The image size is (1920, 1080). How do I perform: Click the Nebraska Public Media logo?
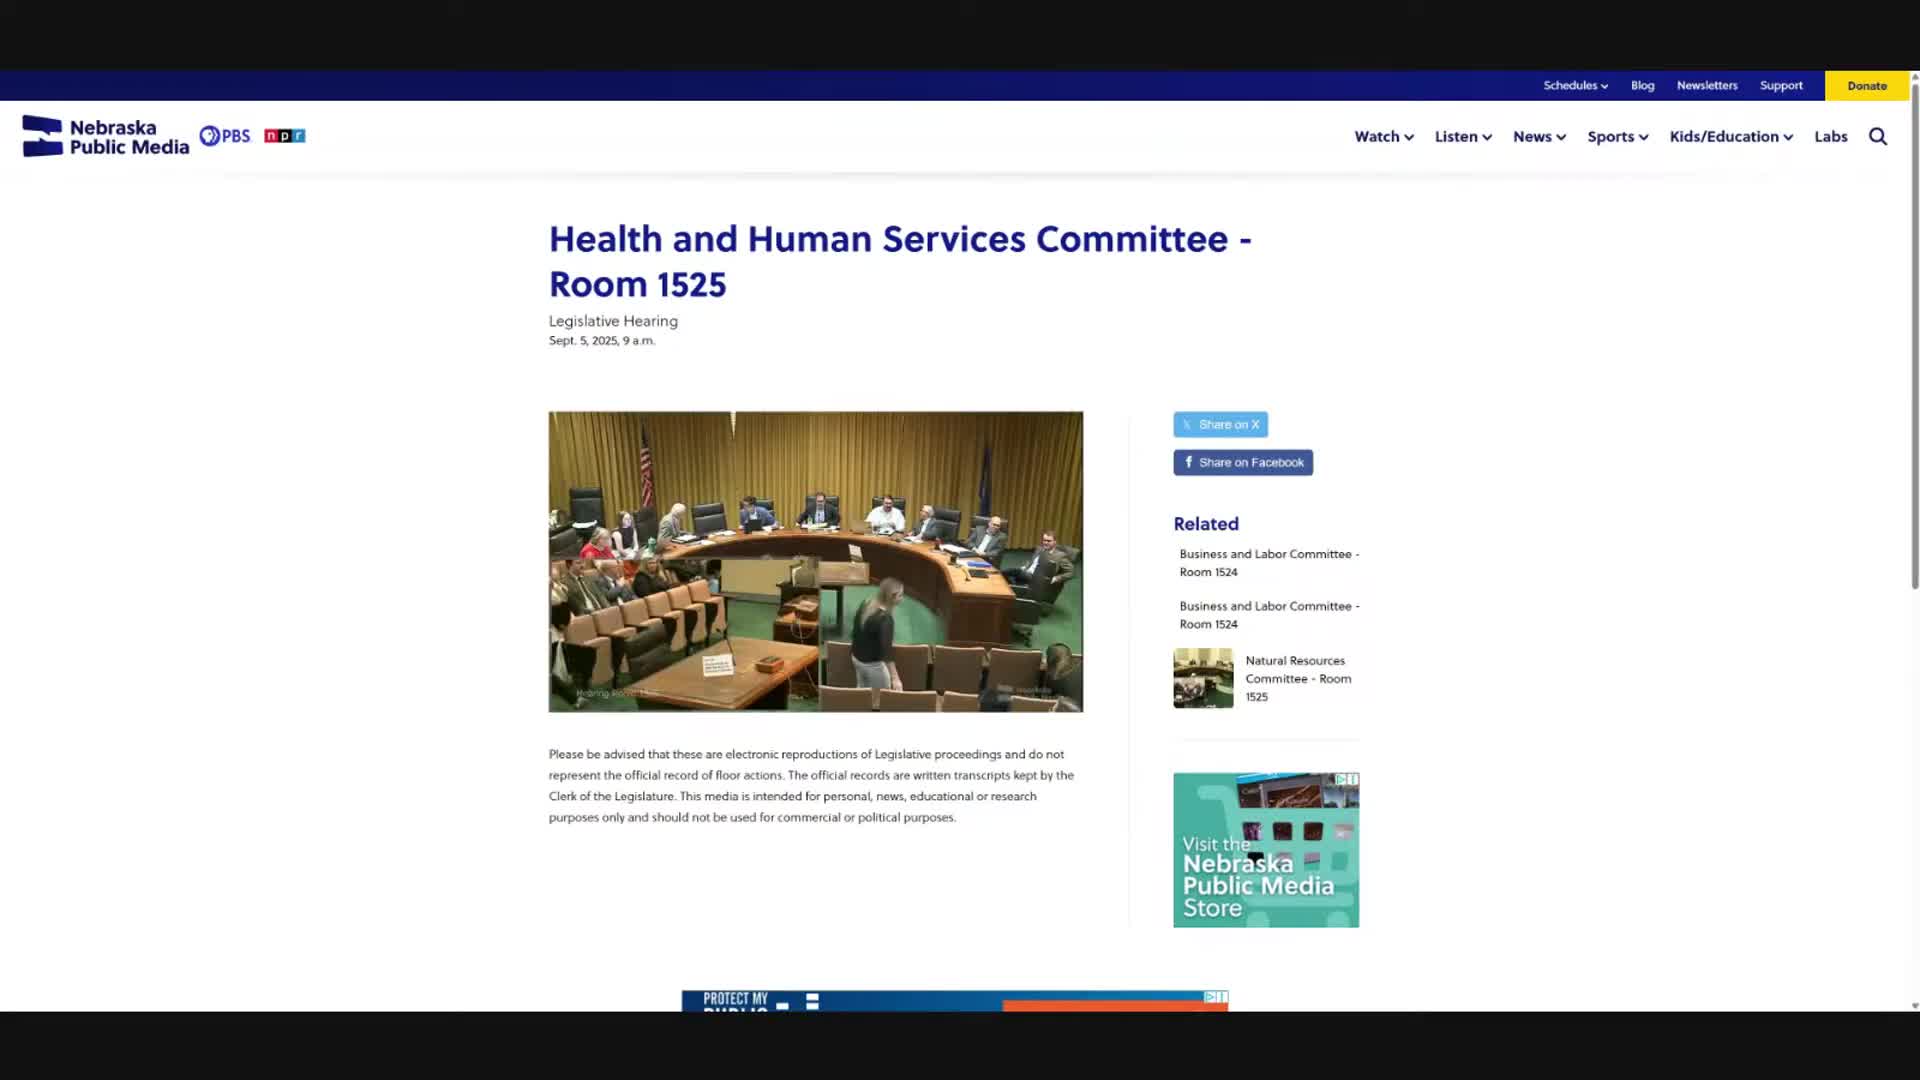click(106, 137)
